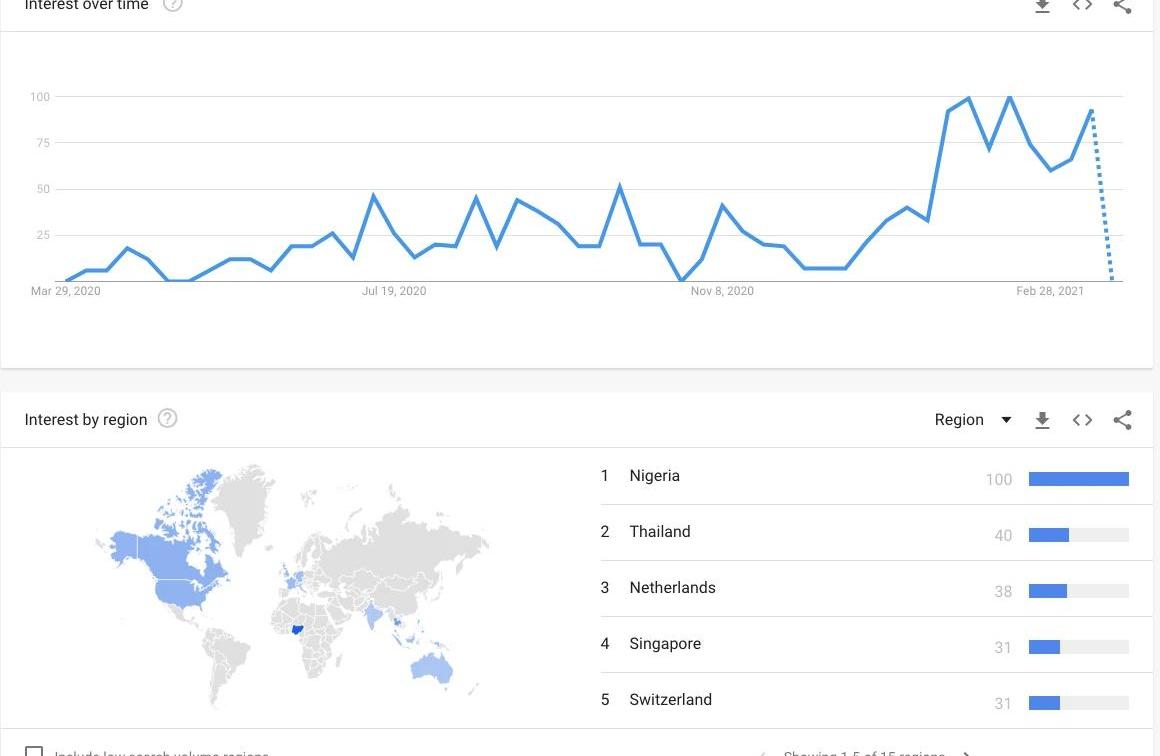This screenshot has width=1160, height=756.
Task: Download the Interest over time chart data
Action: [1042, 6]
